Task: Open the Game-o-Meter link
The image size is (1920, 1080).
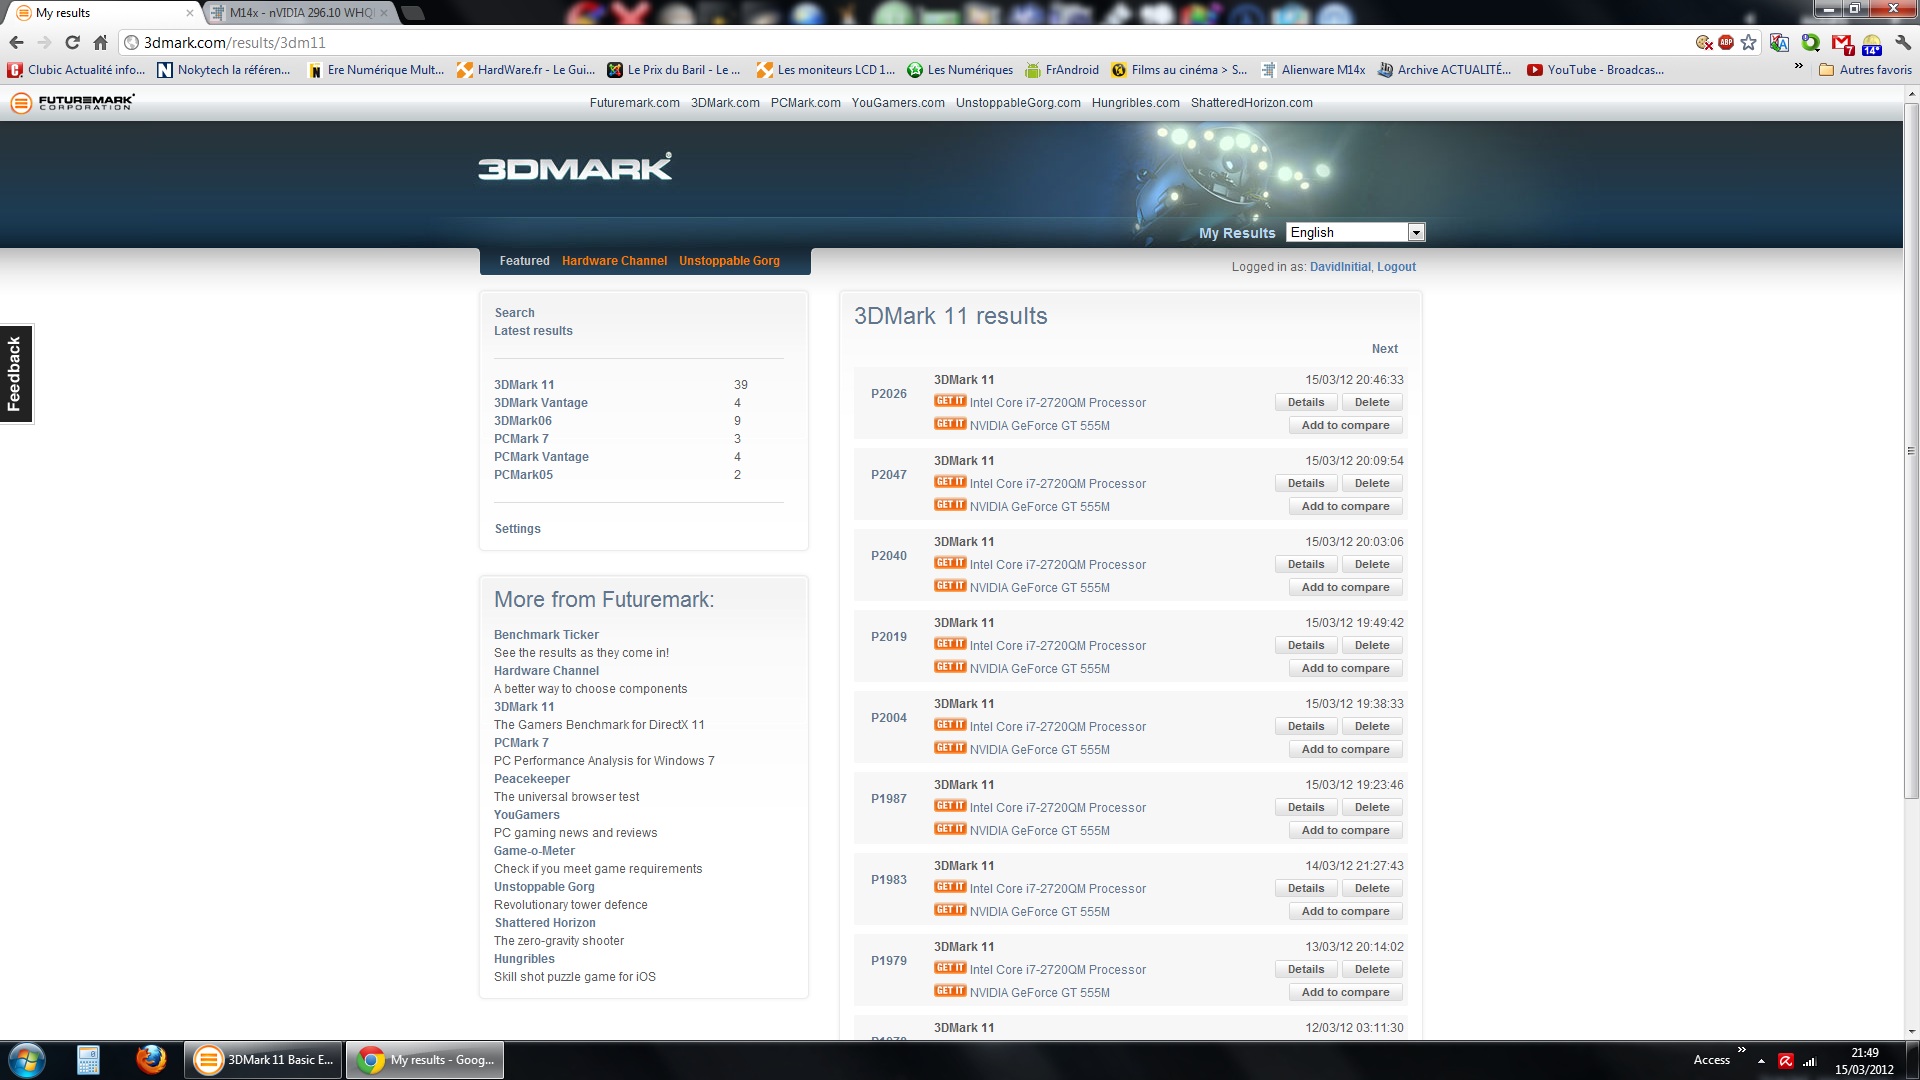Action: coord(534,851)
